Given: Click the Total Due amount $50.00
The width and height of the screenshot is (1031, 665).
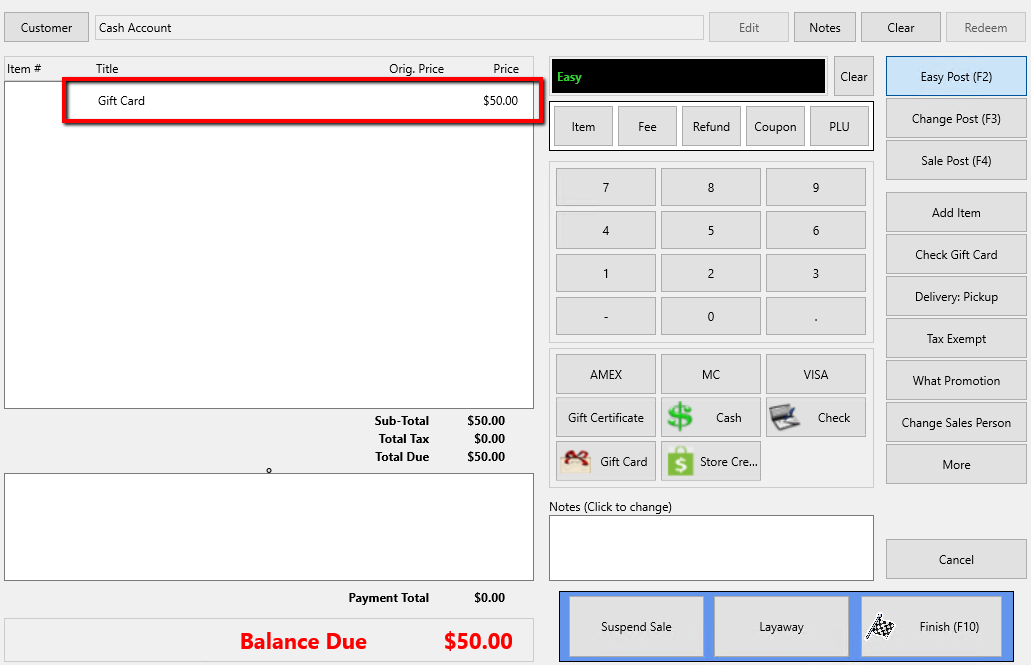Looking at the screenshot, I should point(486,456).
